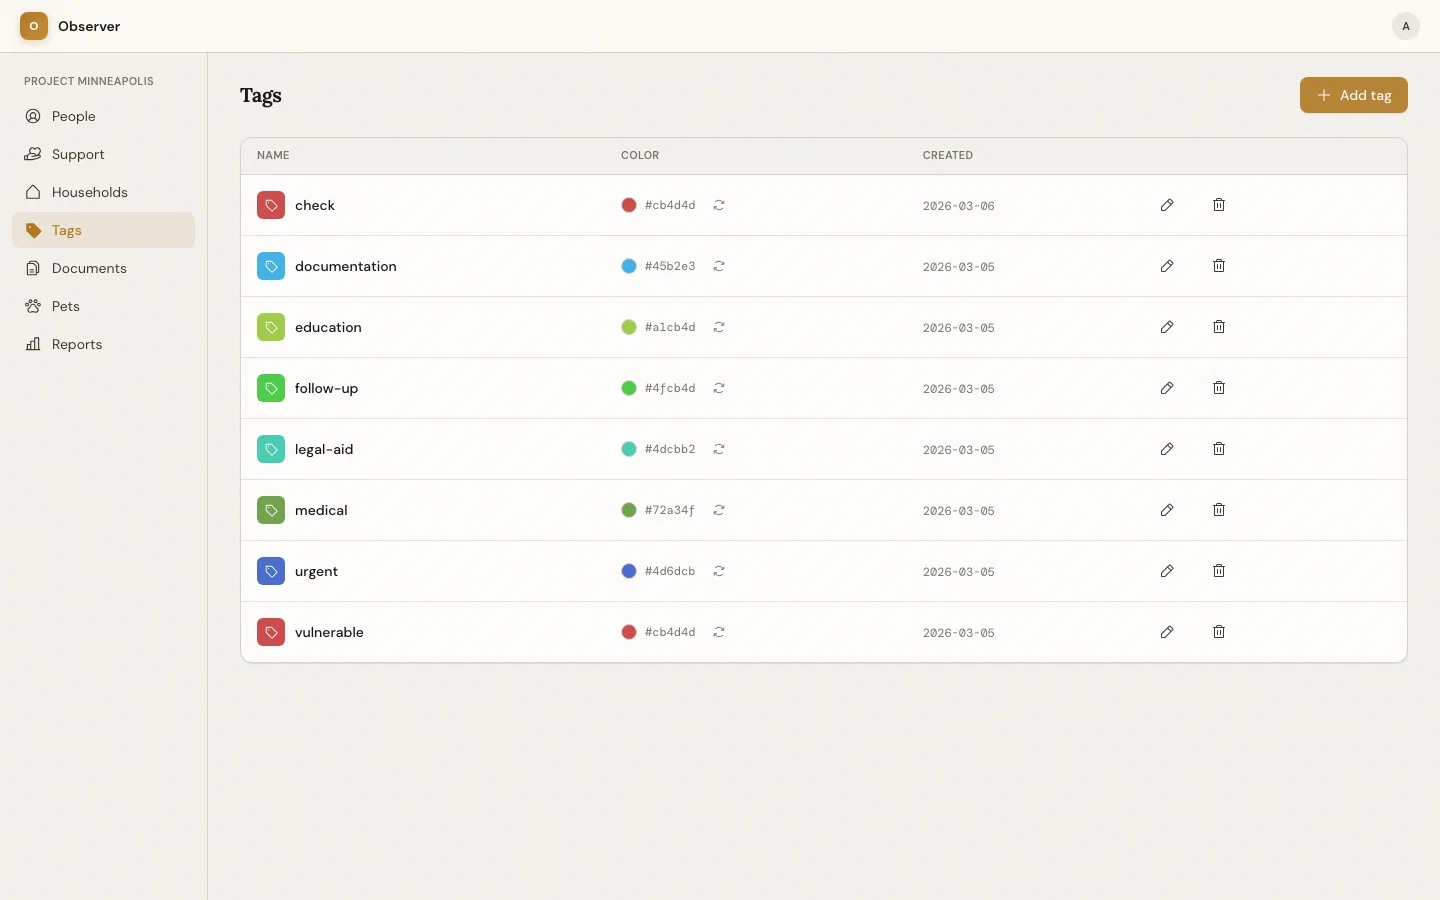Click the blue color swatch for urgent
The image size is (1440, 900).
click(629, 571)
